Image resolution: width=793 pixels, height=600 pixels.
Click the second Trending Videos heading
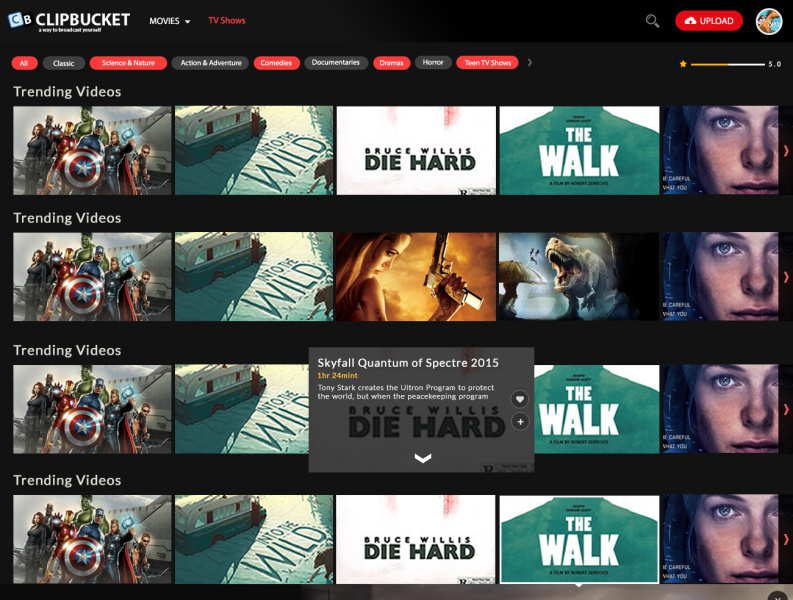coord(67,218)
